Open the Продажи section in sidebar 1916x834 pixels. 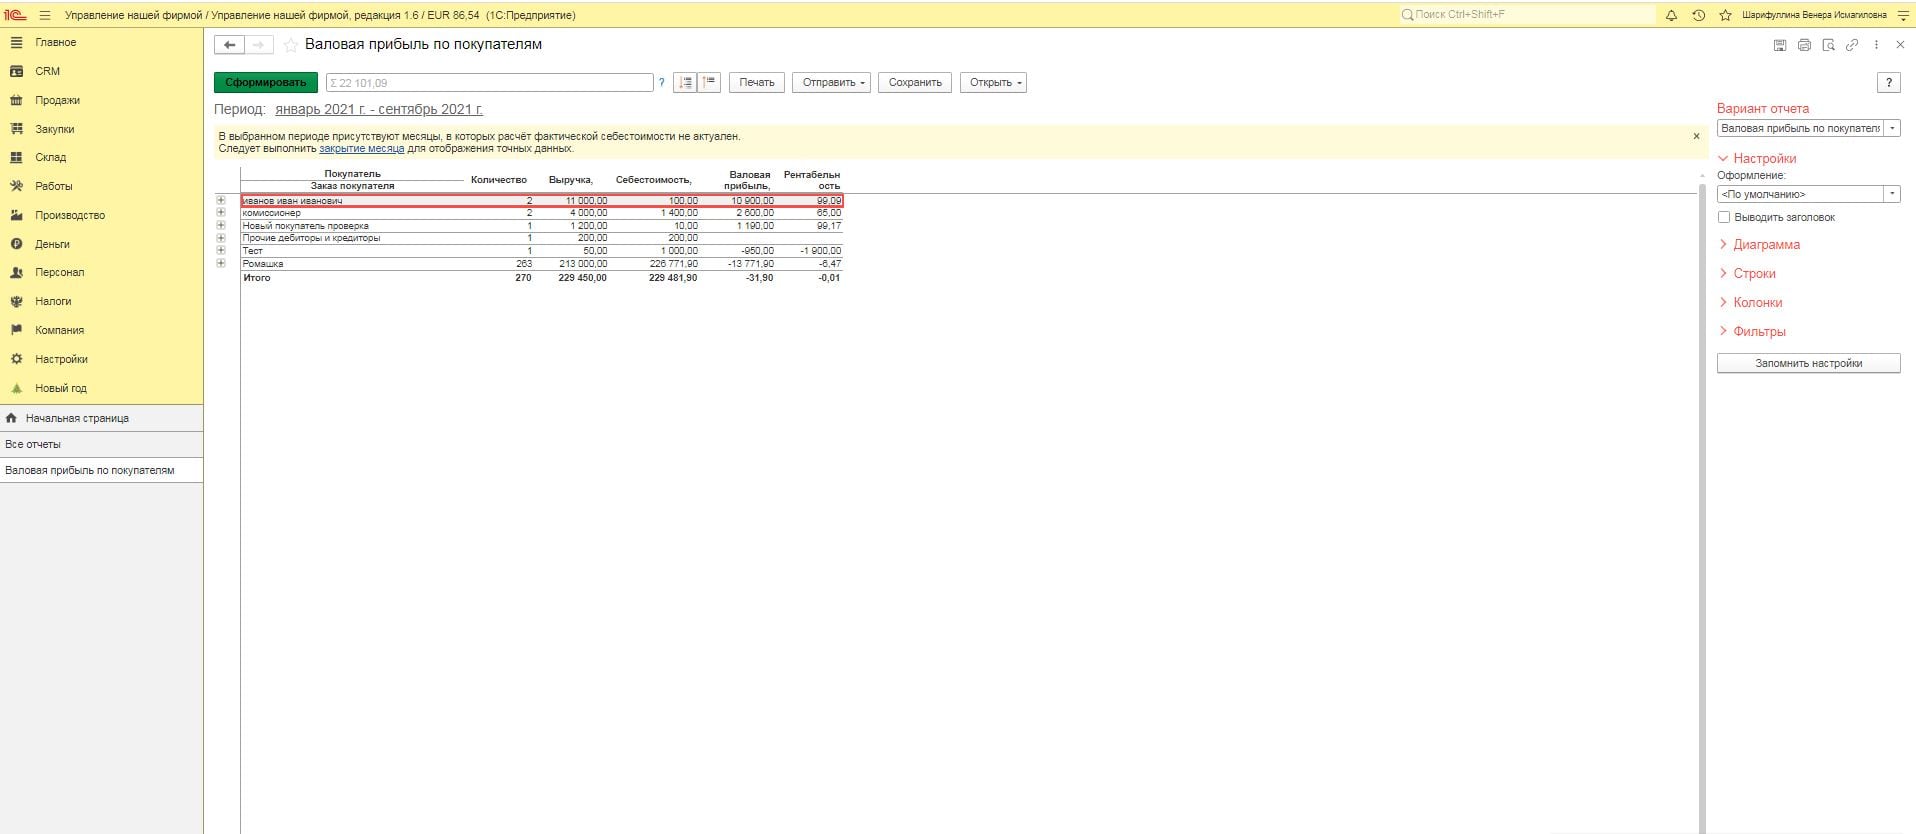tap(57, 100)
